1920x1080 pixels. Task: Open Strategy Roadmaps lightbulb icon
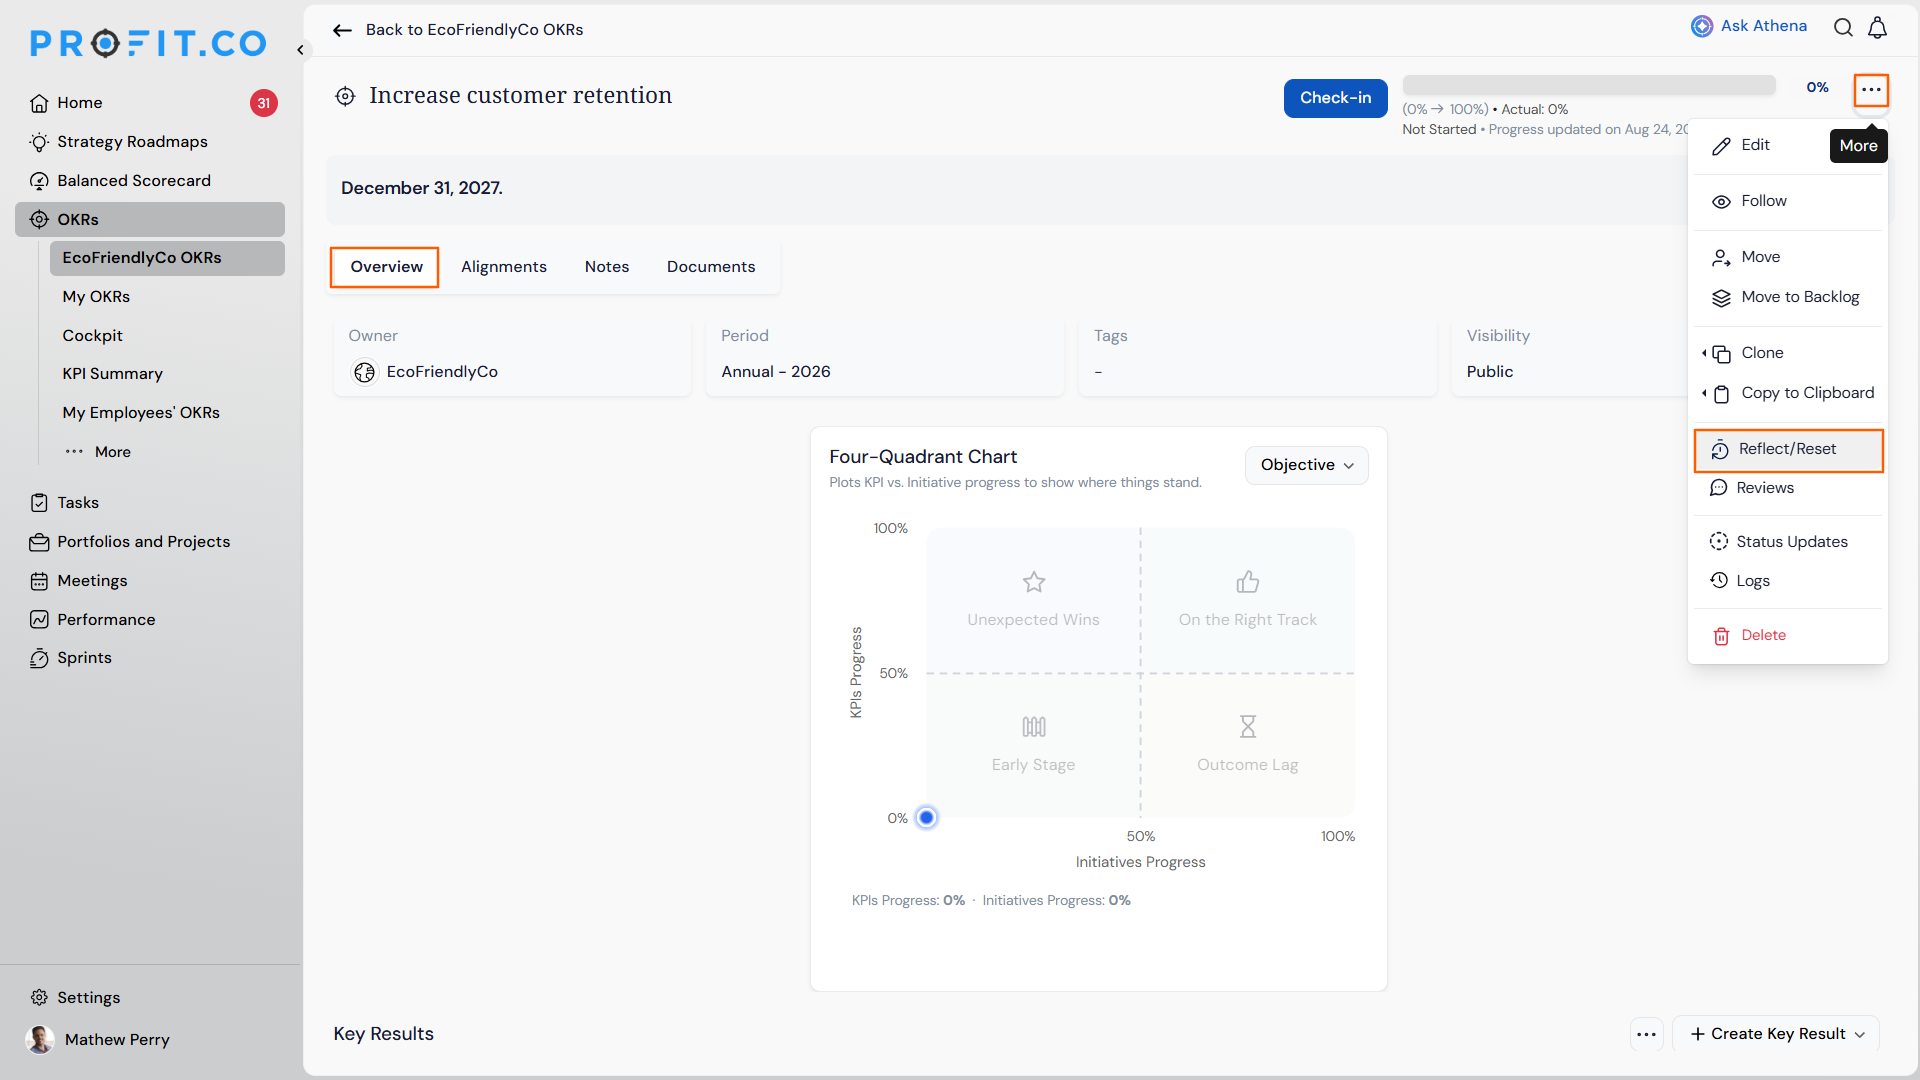point(39,142)
